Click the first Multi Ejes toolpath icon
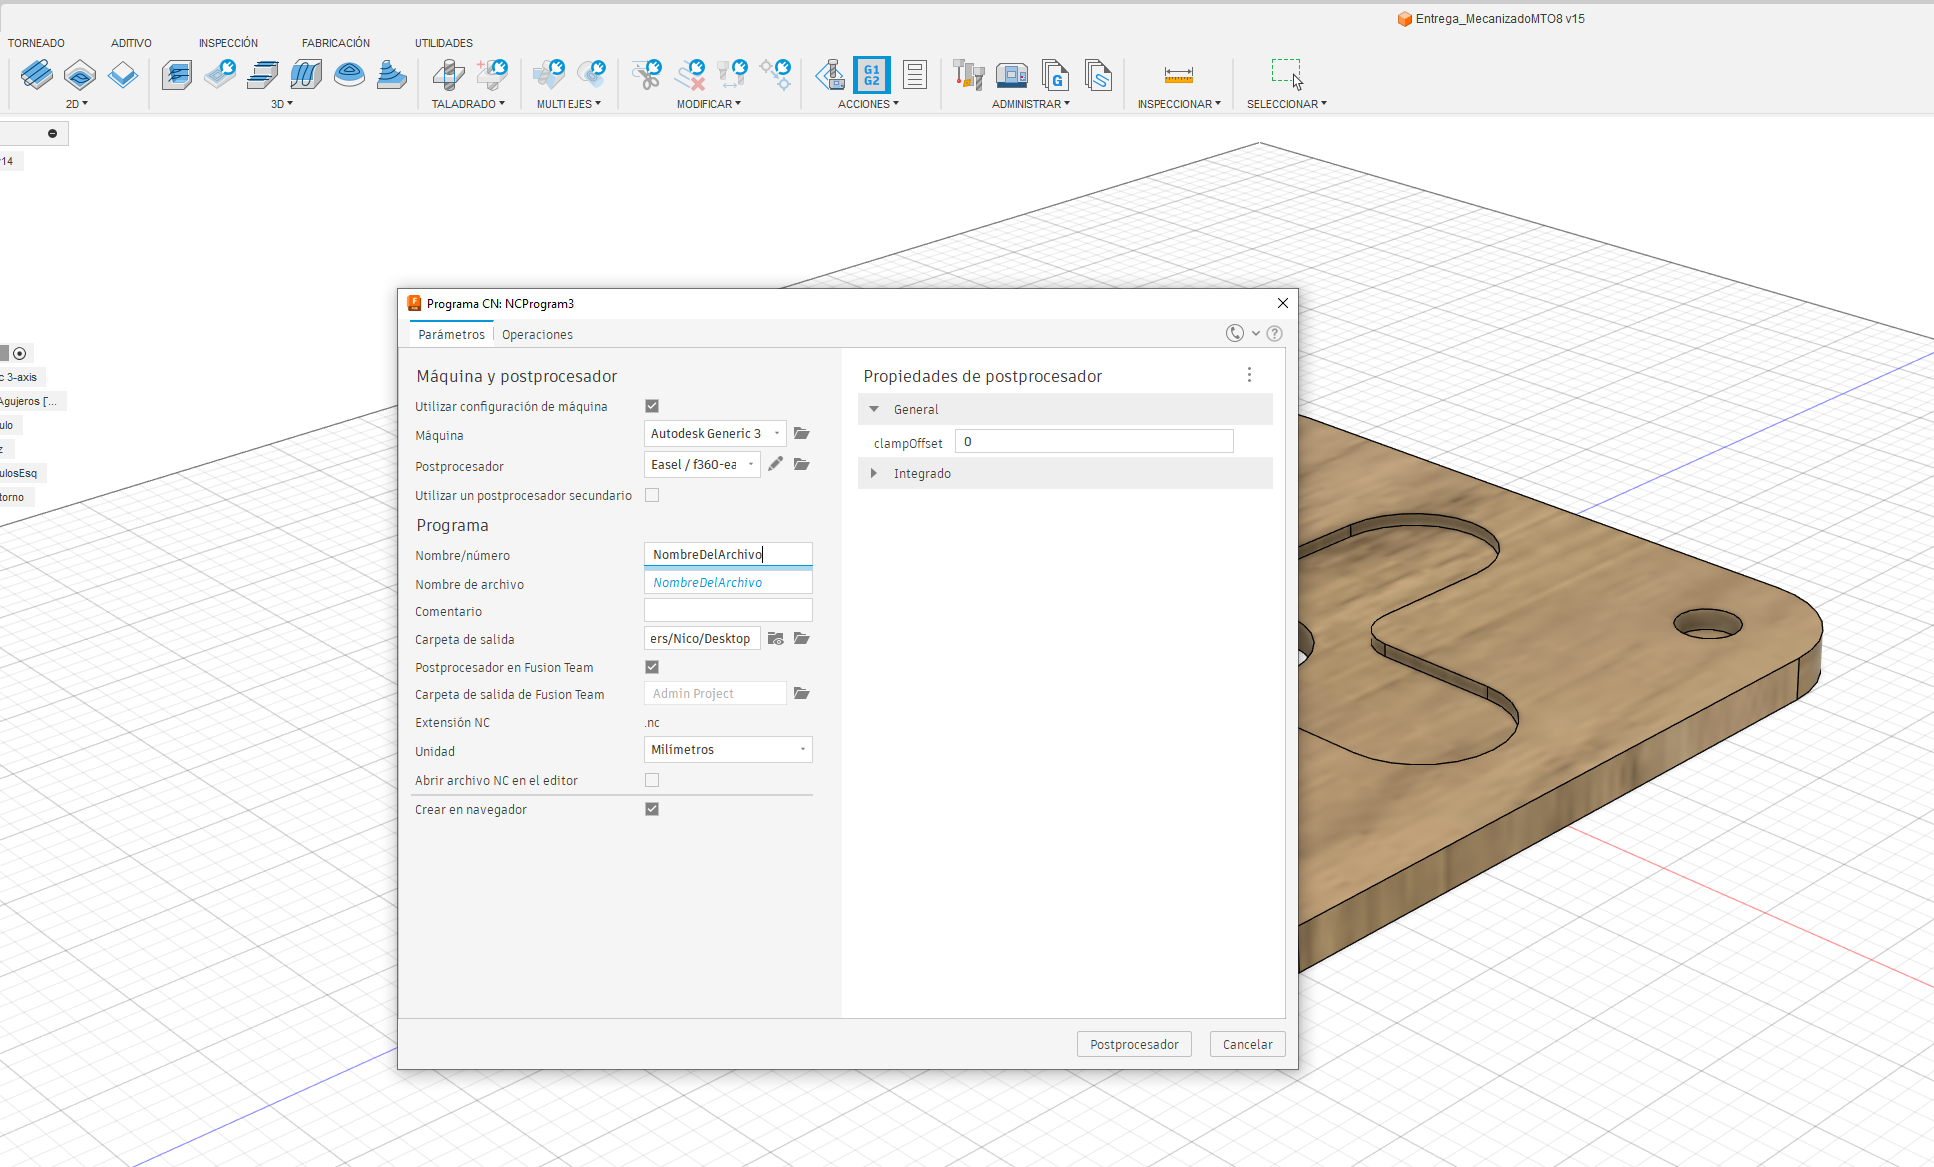1934x1167 pixels. click(x=549, y=75)
